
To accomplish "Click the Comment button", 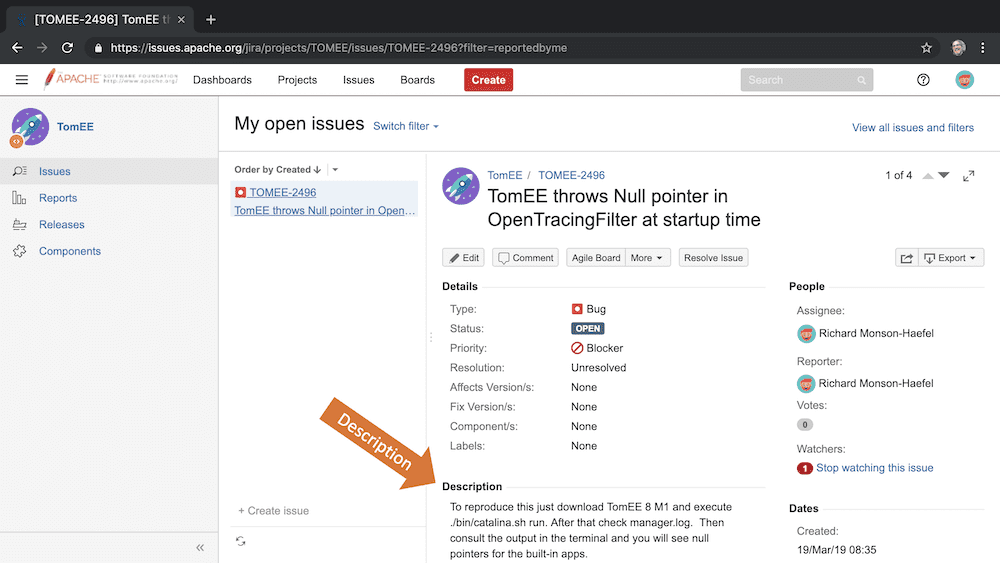I will click(526, 258).
